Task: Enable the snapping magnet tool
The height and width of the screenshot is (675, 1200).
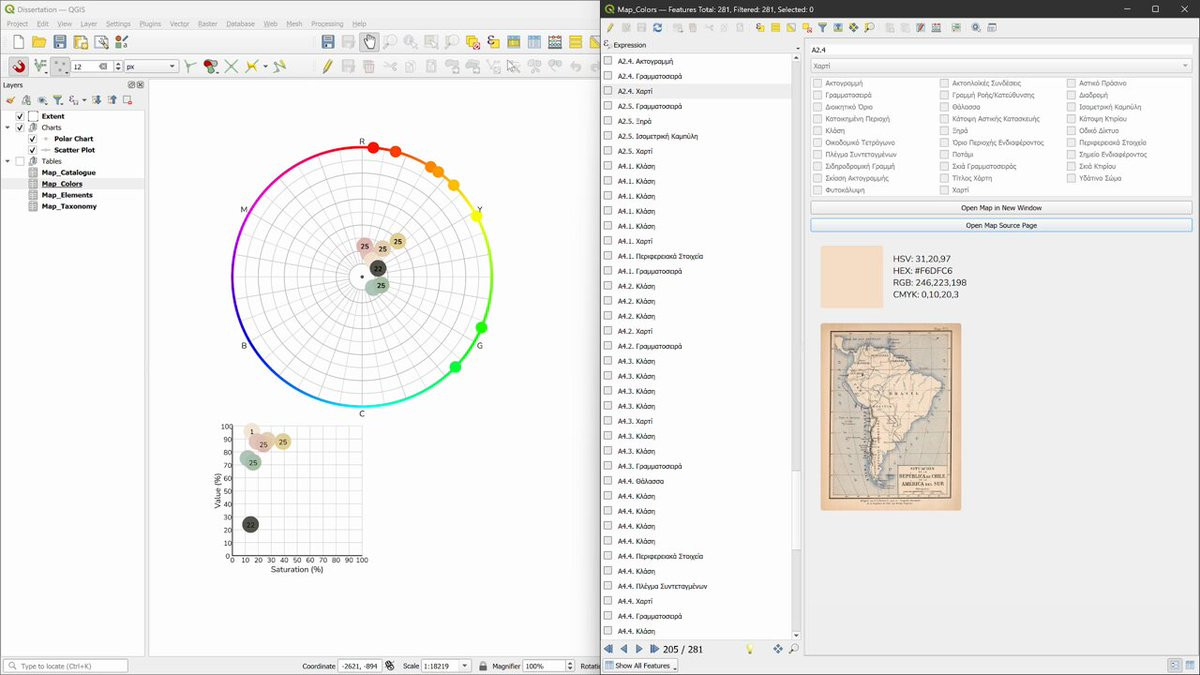Action: coord(18,66)
